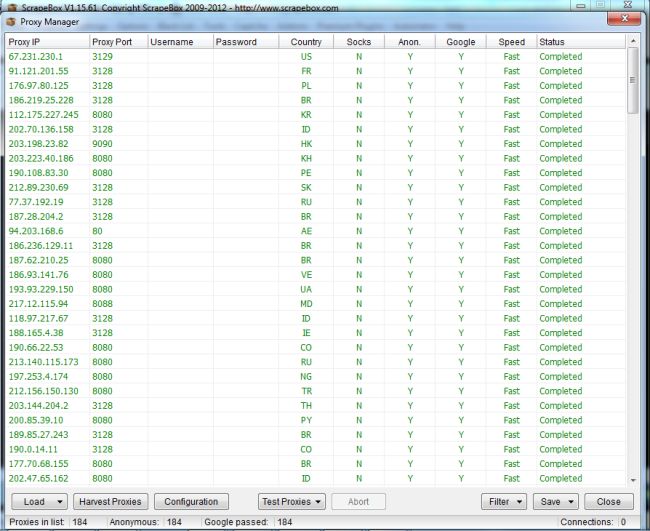Image resolution: width=650 pixels, height=531 pixels.
Task: Click the scrollbar down arrow
Action: [633, 480]
